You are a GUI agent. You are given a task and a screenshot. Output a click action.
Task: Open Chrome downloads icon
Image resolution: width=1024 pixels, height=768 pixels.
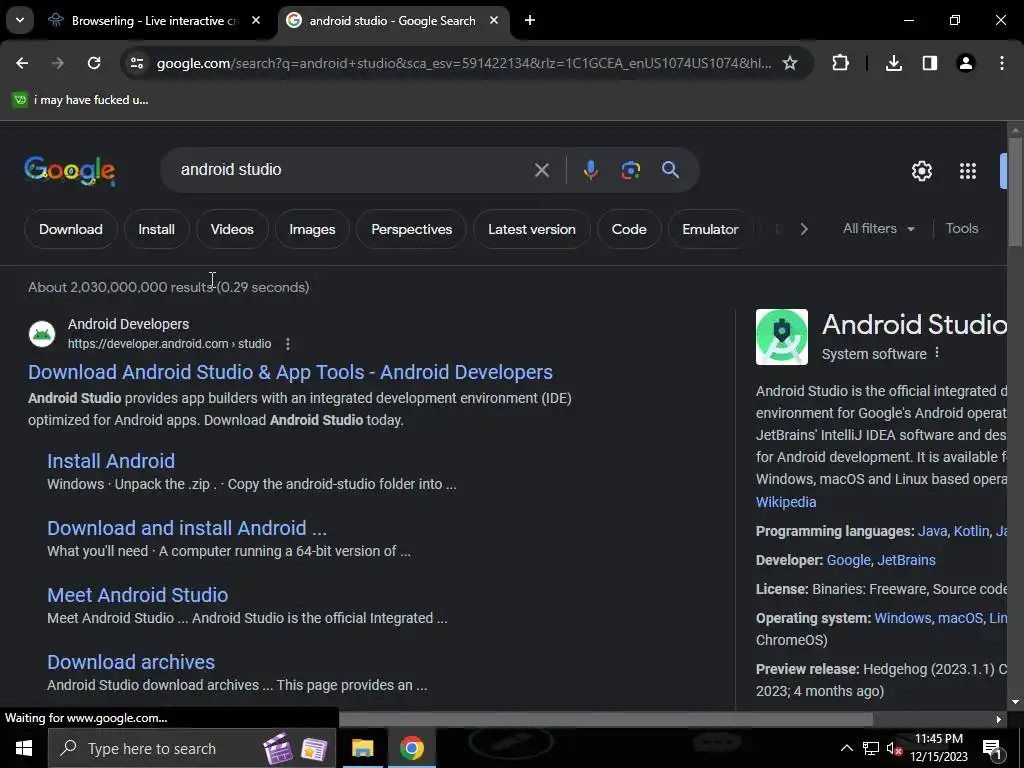(x=894, y=63)
